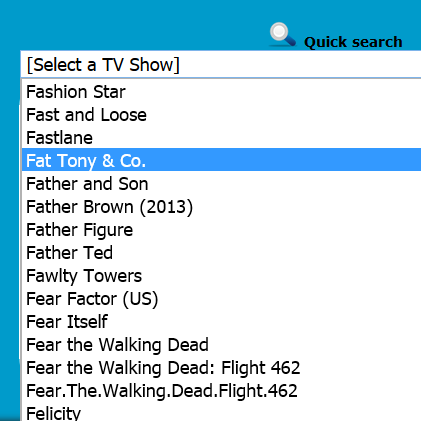Select the Fastlane entry
The width and height of the screenshot is (421, 421).
[x=221, y=138]
